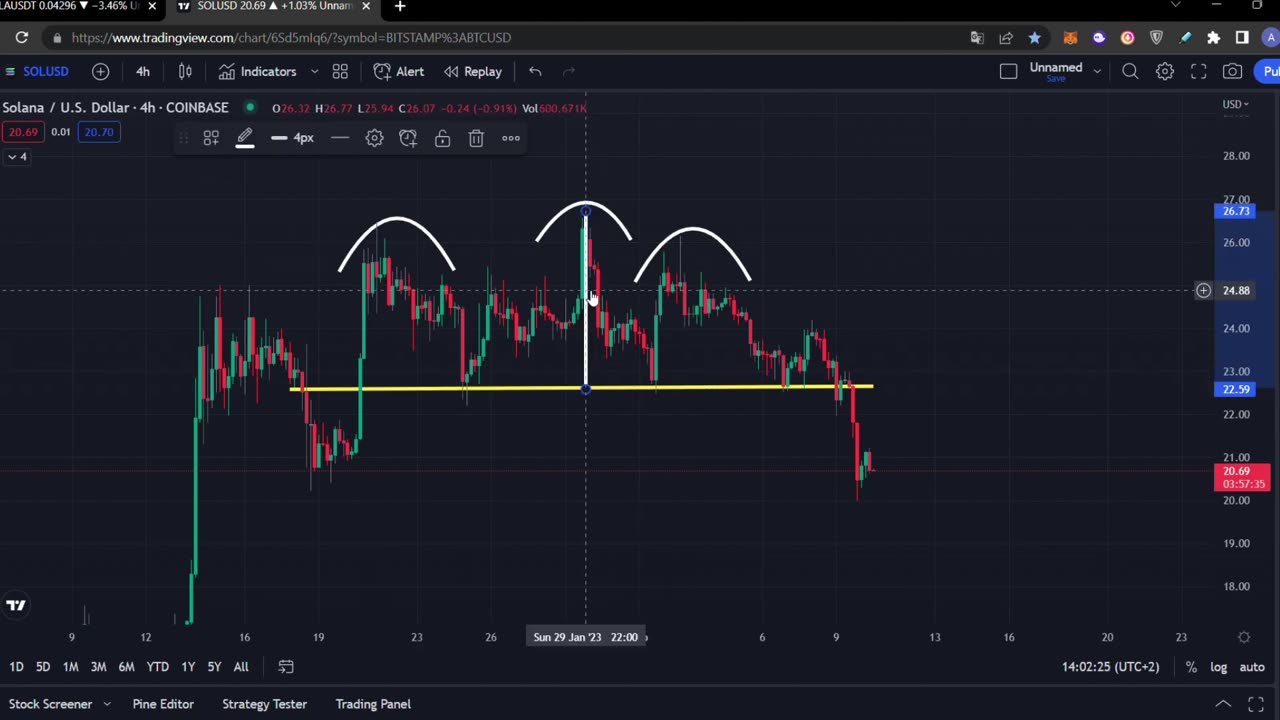1280x720 pixels.
Task: Lock the selected drawing
Action: tap(442, 138)
